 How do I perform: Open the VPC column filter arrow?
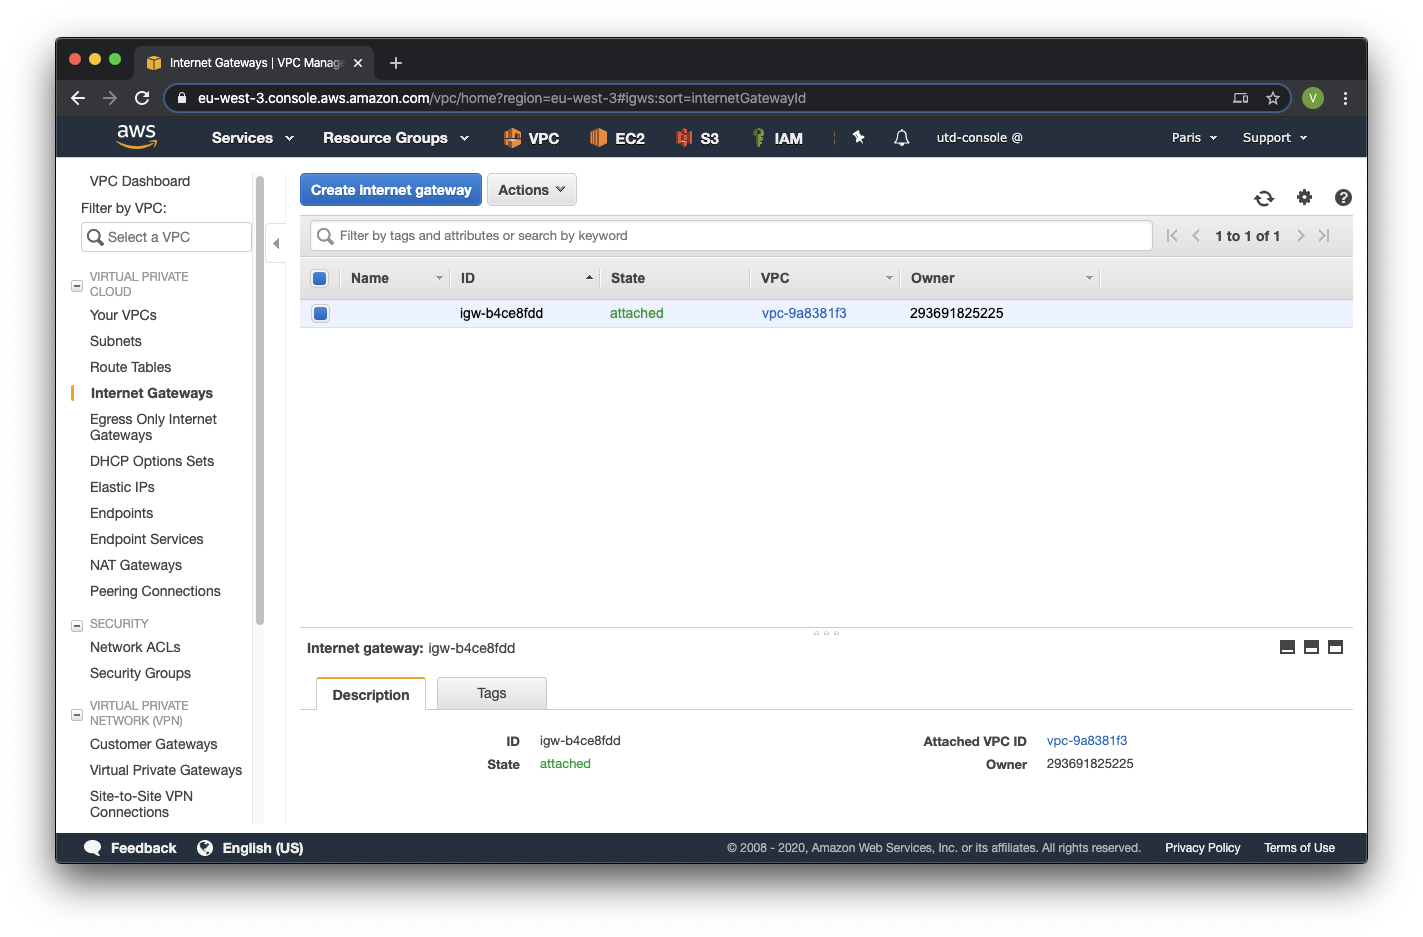(x=889, y=278)
